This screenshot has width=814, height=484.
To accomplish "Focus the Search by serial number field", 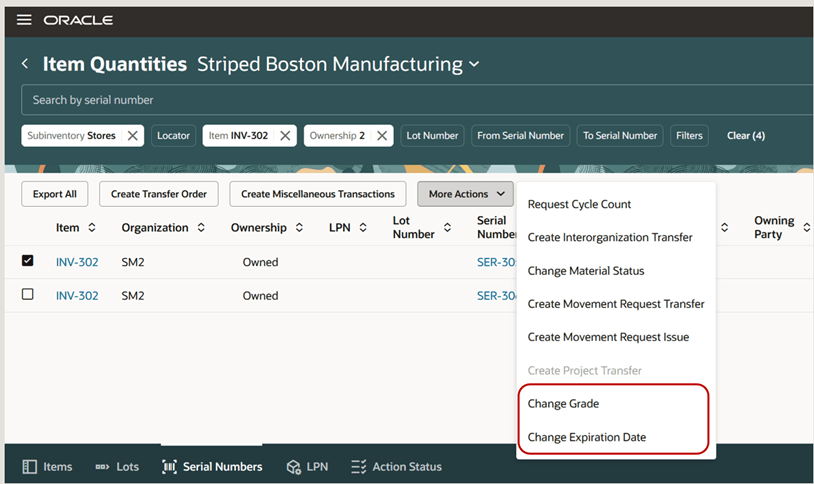I will coord(417,100).
